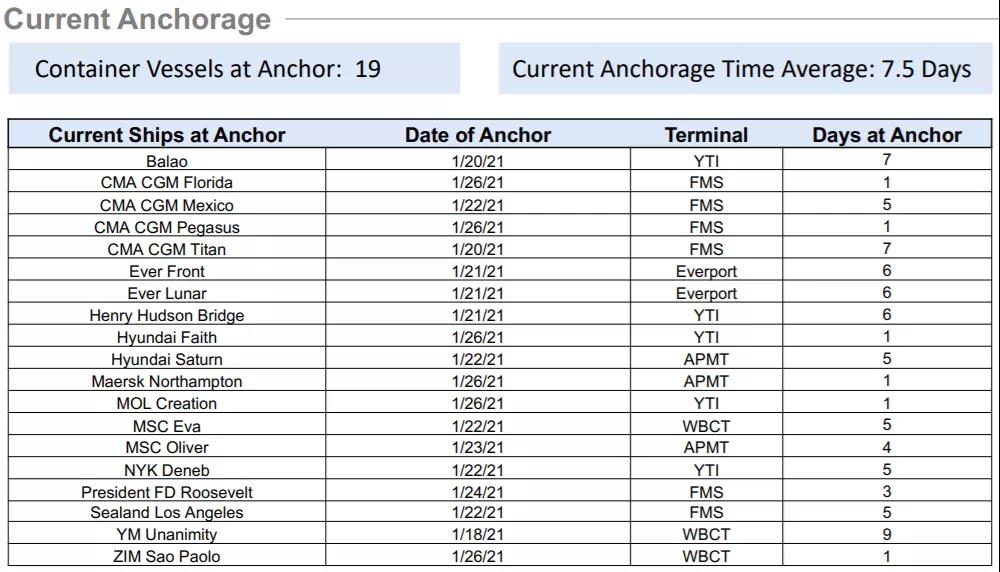Select the Balao ship name cell
1000x572 pixels.
[x=167, y=161]
